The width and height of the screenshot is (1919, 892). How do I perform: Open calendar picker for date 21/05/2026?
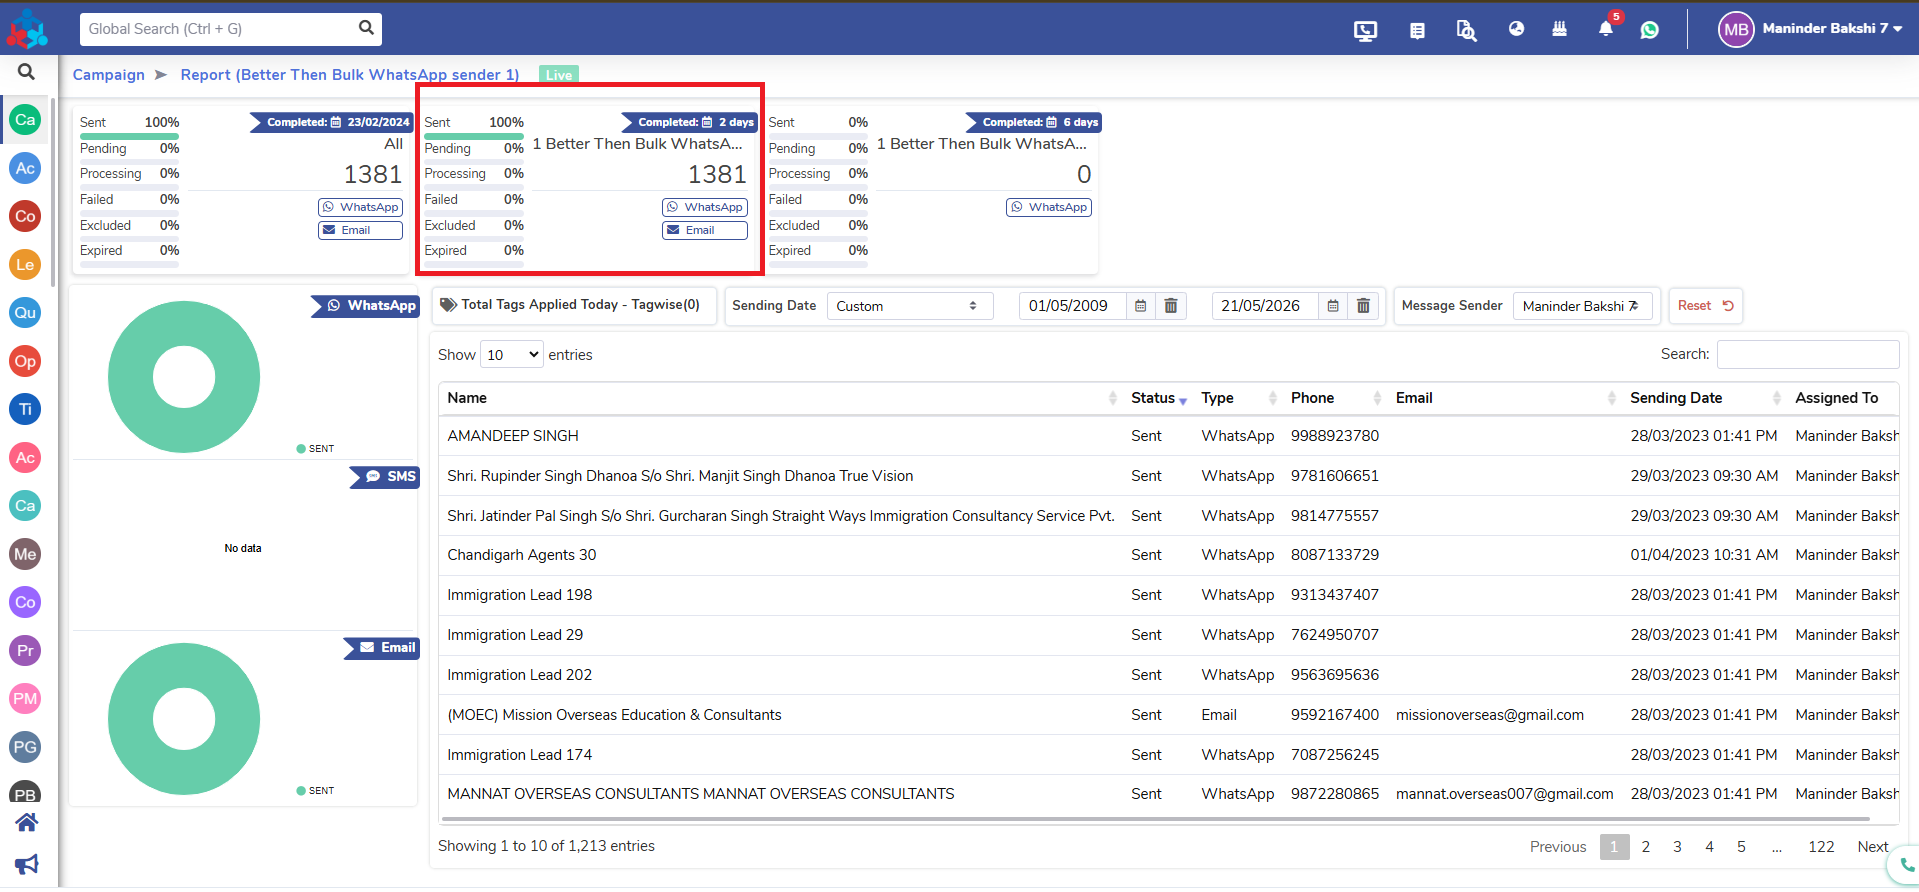pyautogui.click(x=1333, y=306)
